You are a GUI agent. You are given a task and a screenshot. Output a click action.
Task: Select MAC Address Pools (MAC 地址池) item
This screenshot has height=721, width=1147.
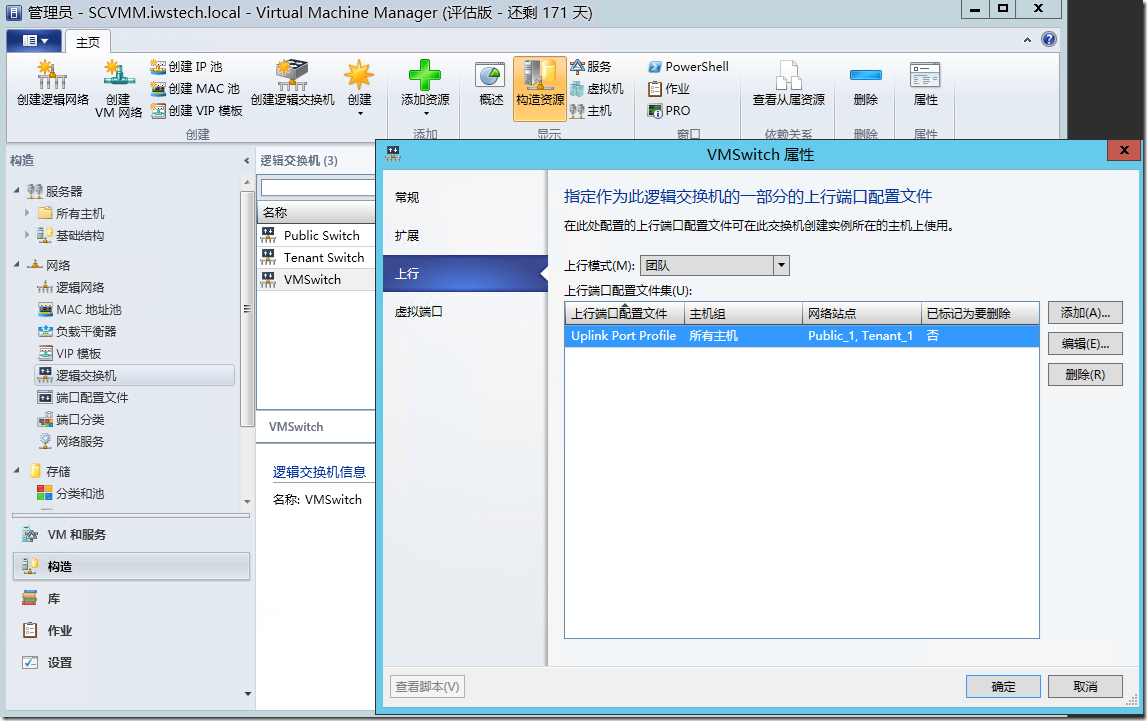point(79,309)
